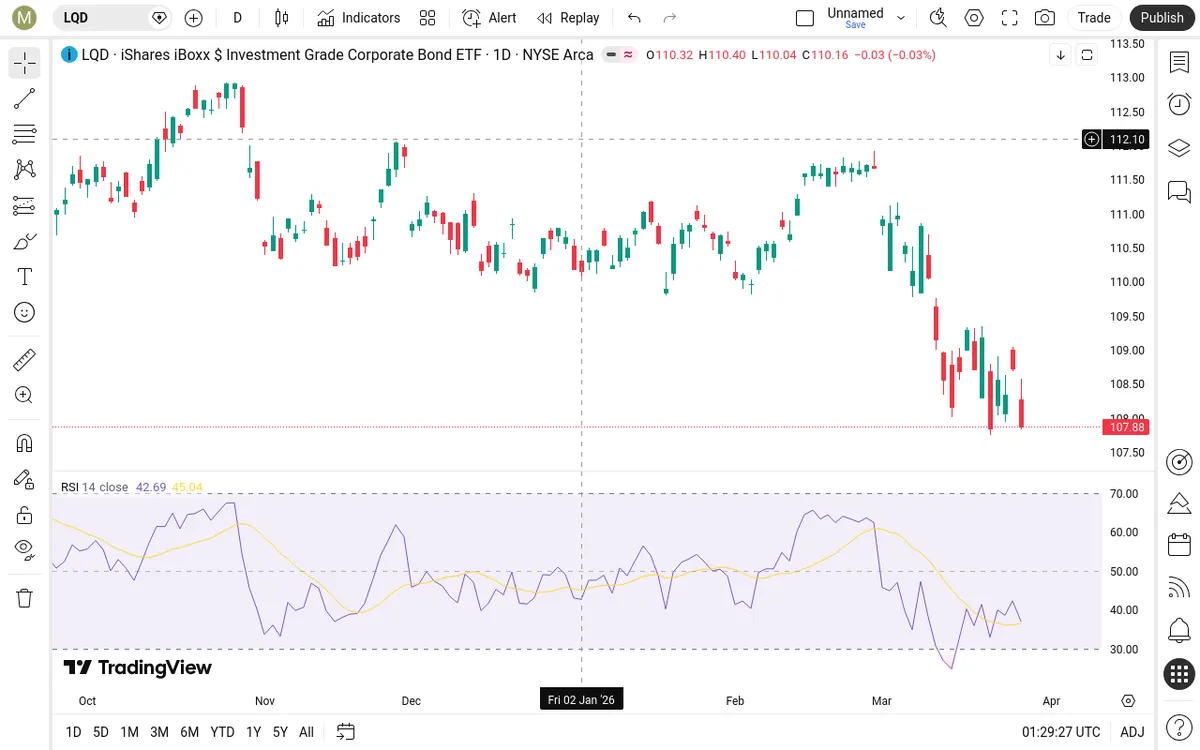Change the candlestick chart style
The height and width of the screenshot is (750, 1200).
[x=282, y=18]
